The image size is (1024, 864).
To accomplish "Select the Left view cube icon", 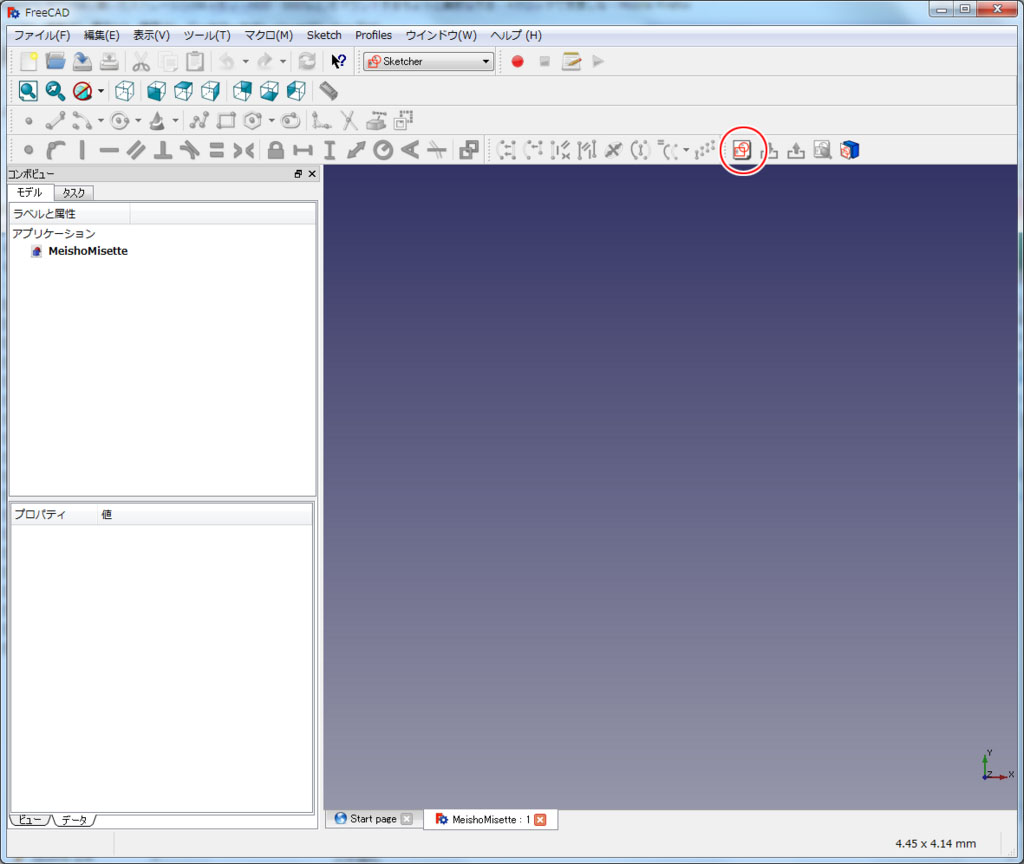I will point(296,91).
